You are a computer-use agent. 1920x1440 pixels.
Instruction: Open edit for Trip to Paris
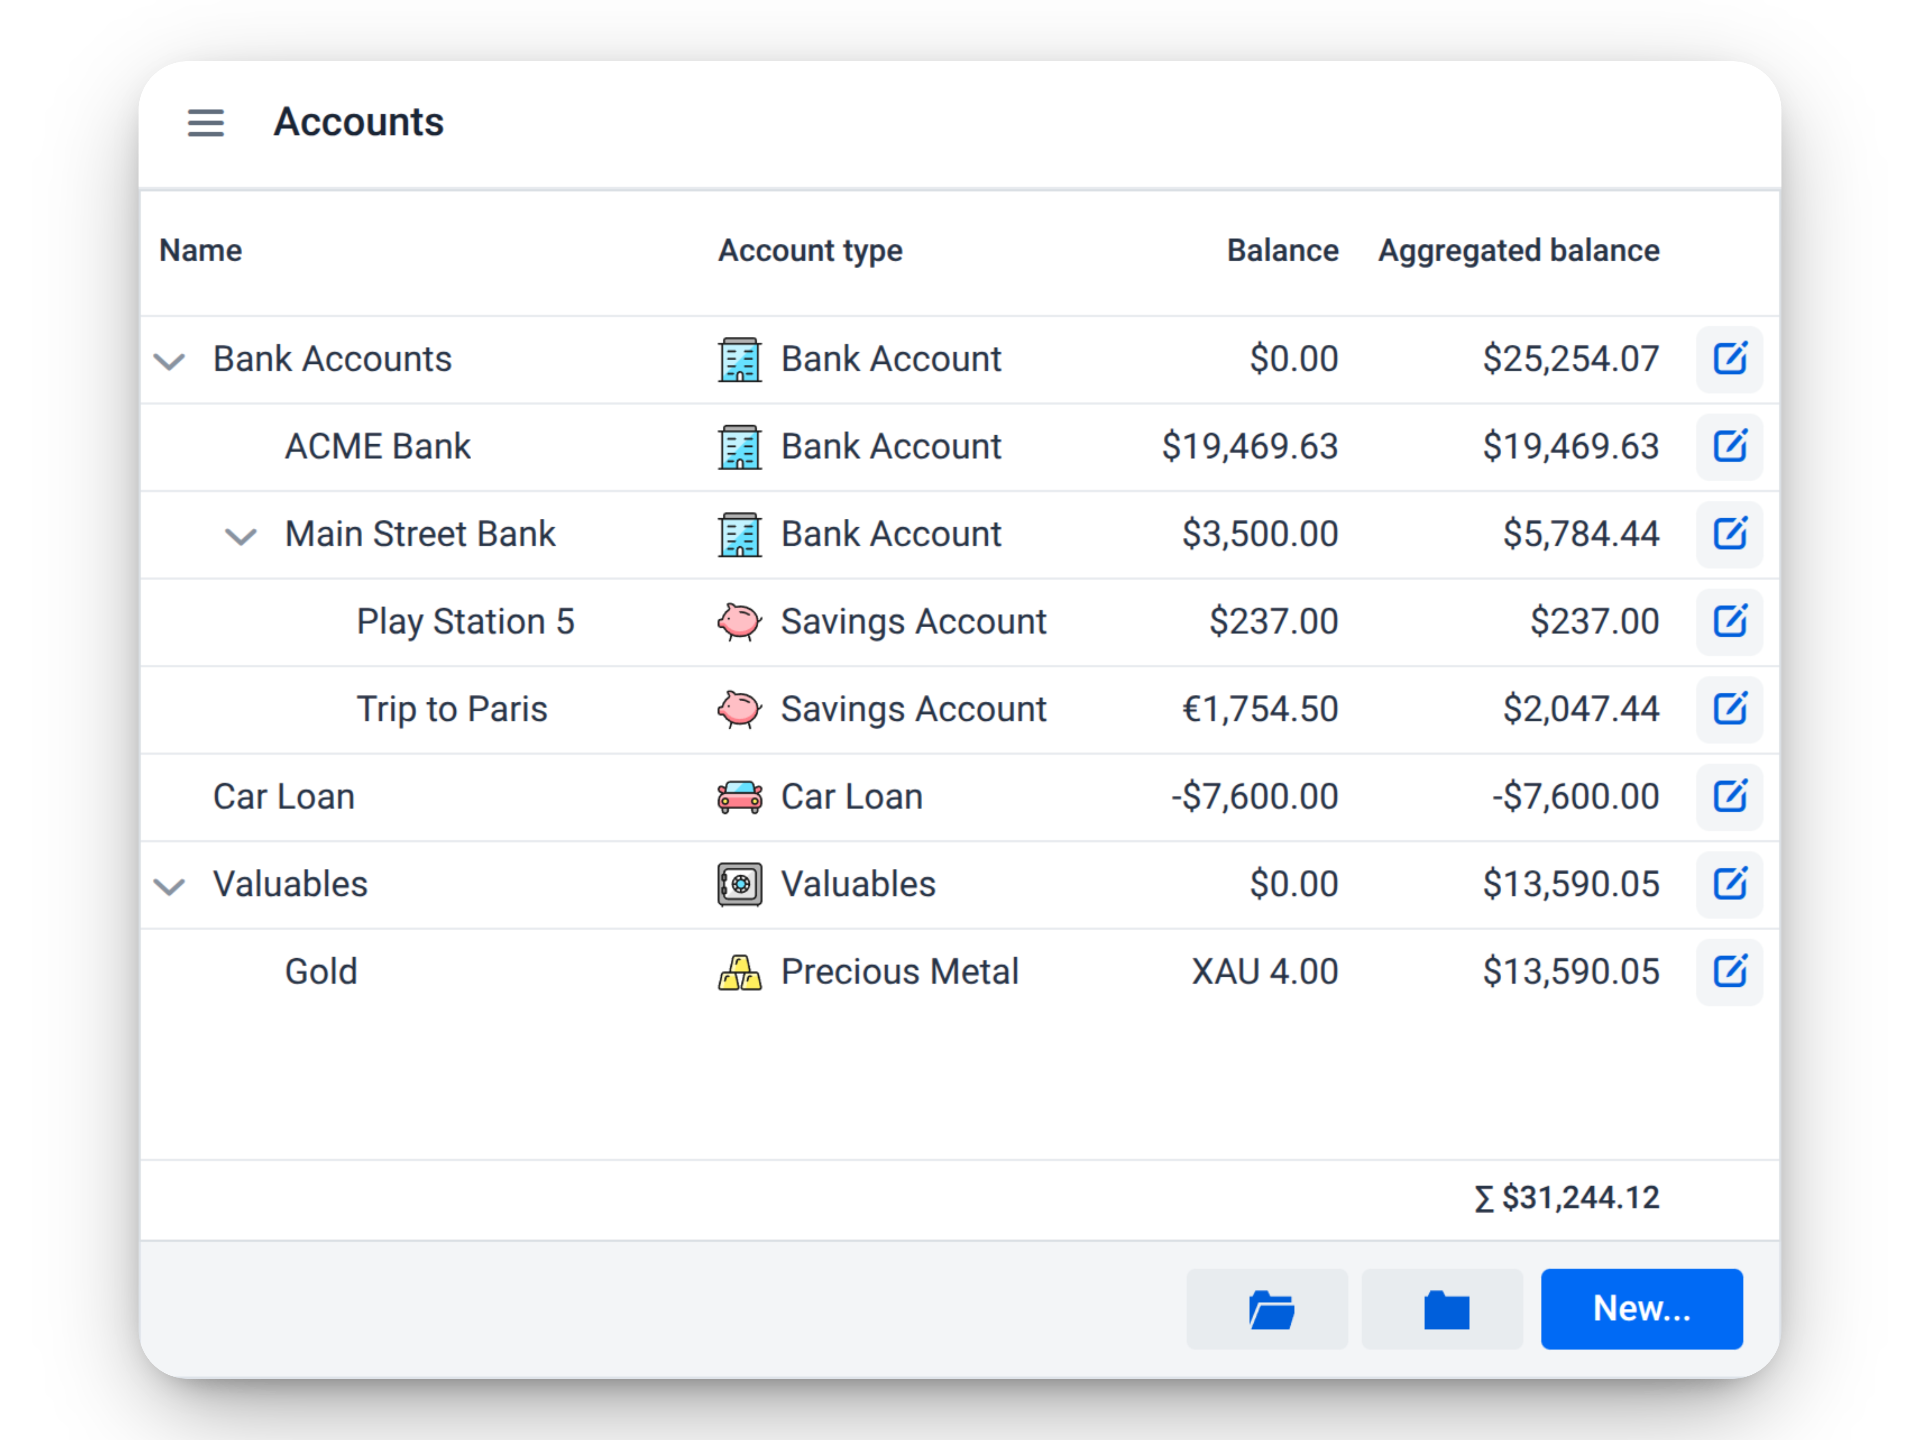coord(1729,709)
